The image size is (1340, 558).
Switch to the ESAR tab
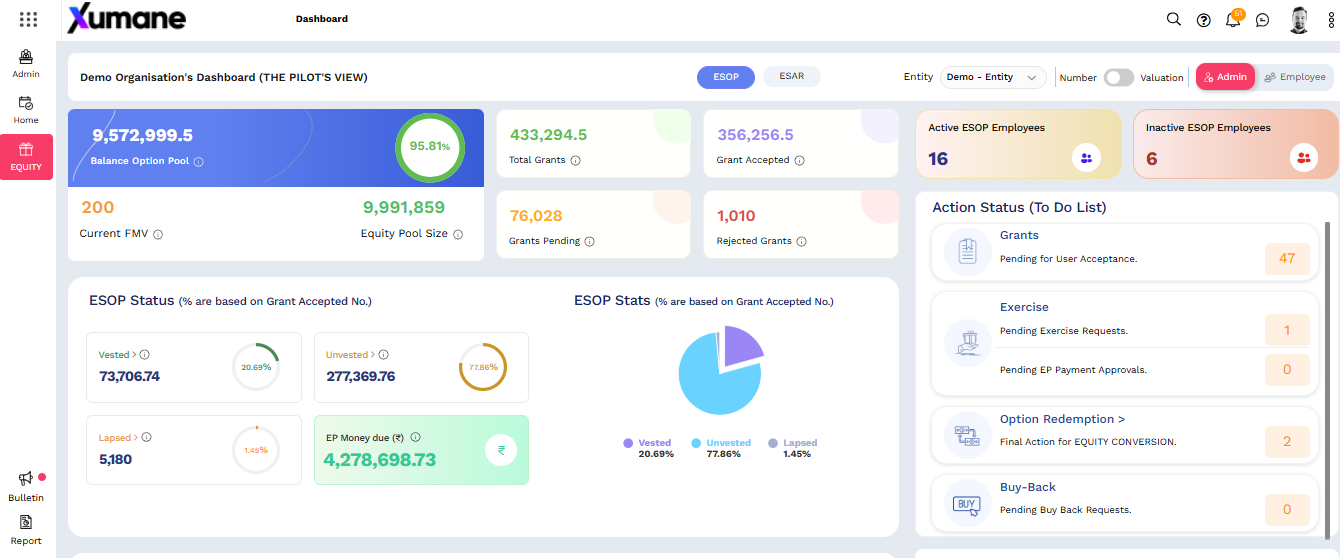791,76
